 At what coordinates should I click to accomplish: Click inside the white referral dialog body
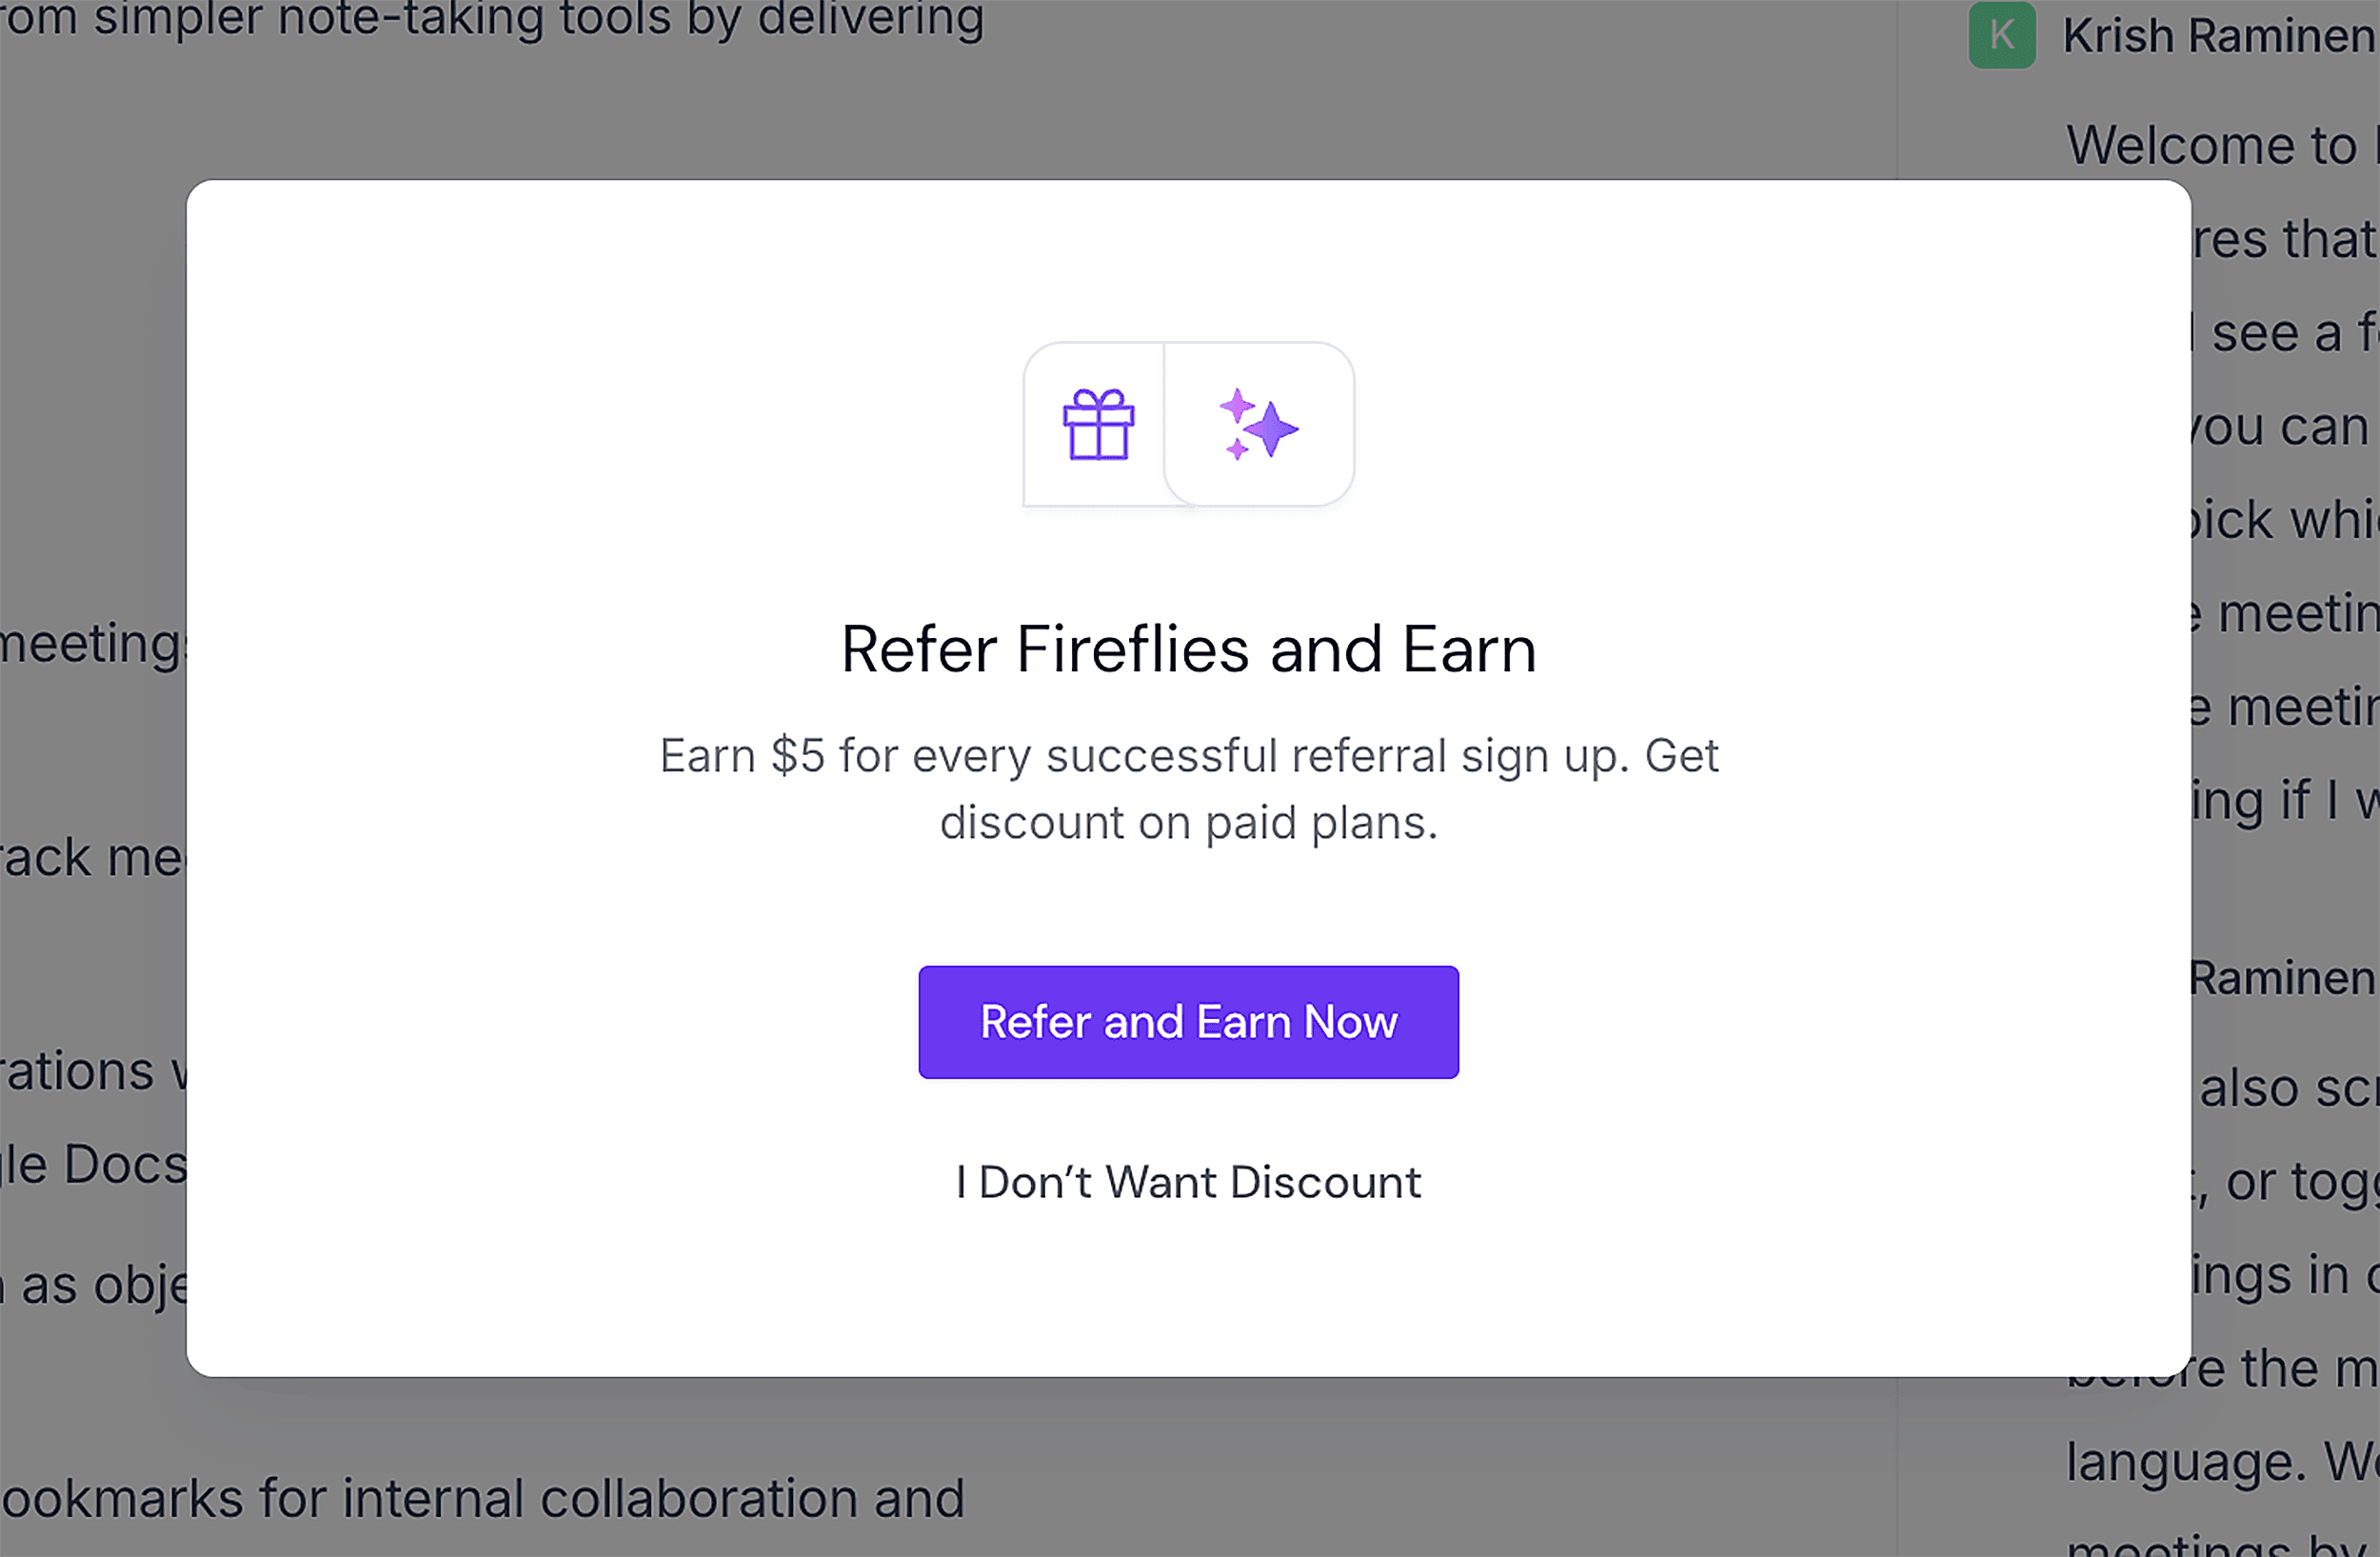click(x=1188, y=900)
